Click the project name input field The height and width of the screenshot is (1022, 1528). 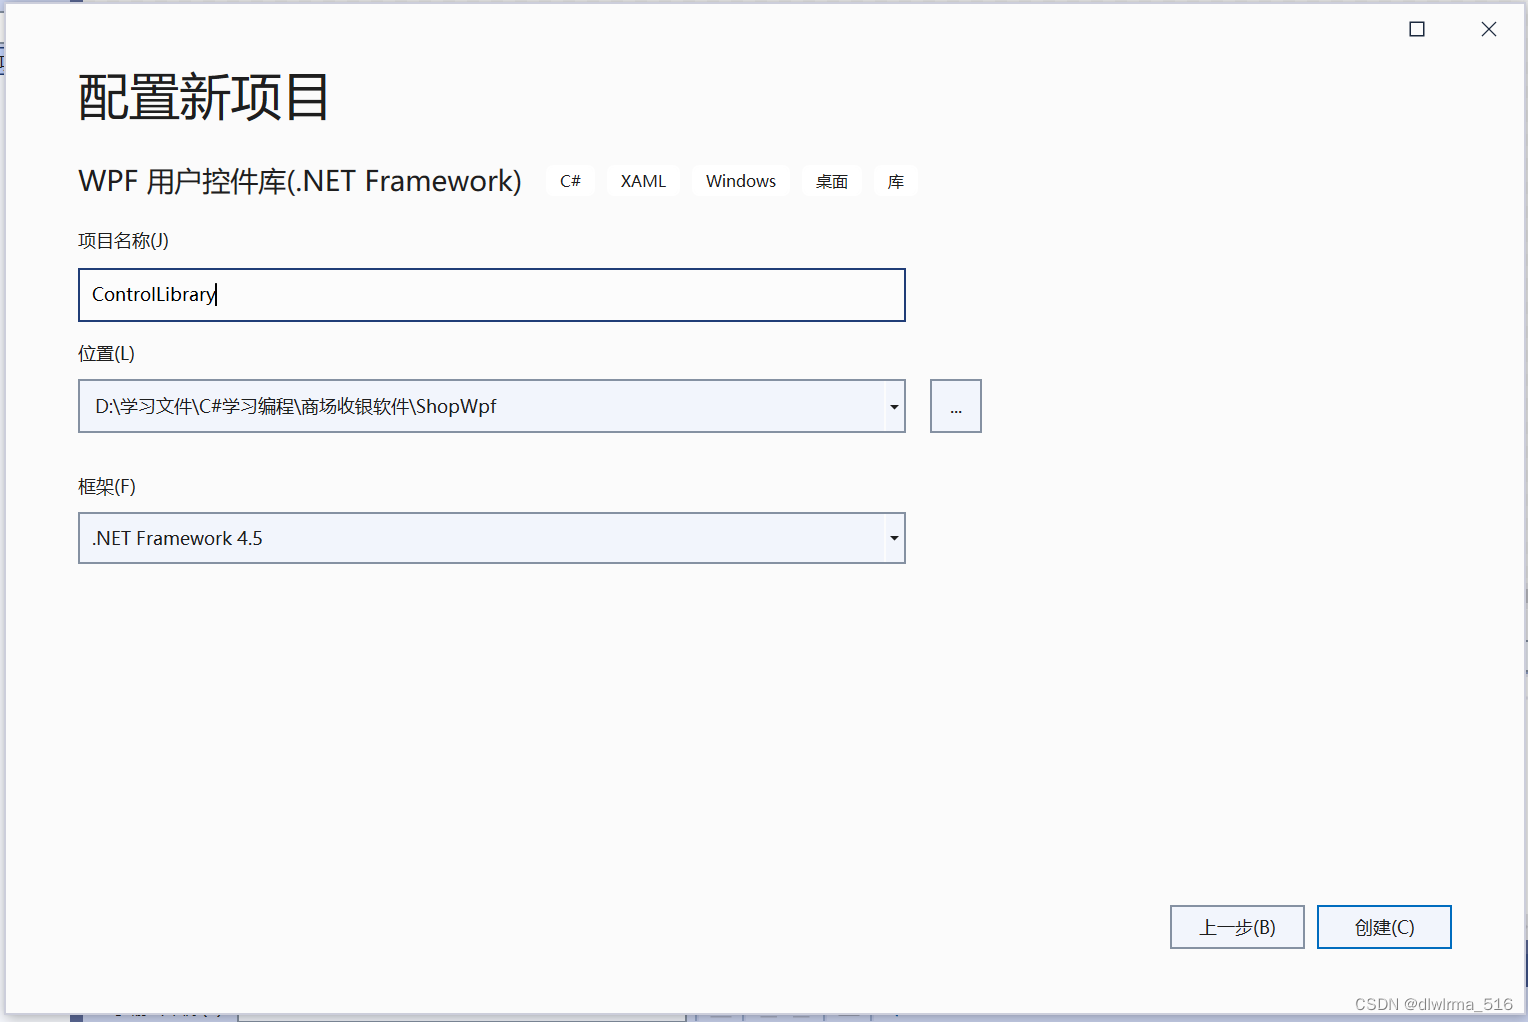click(491, 295)
